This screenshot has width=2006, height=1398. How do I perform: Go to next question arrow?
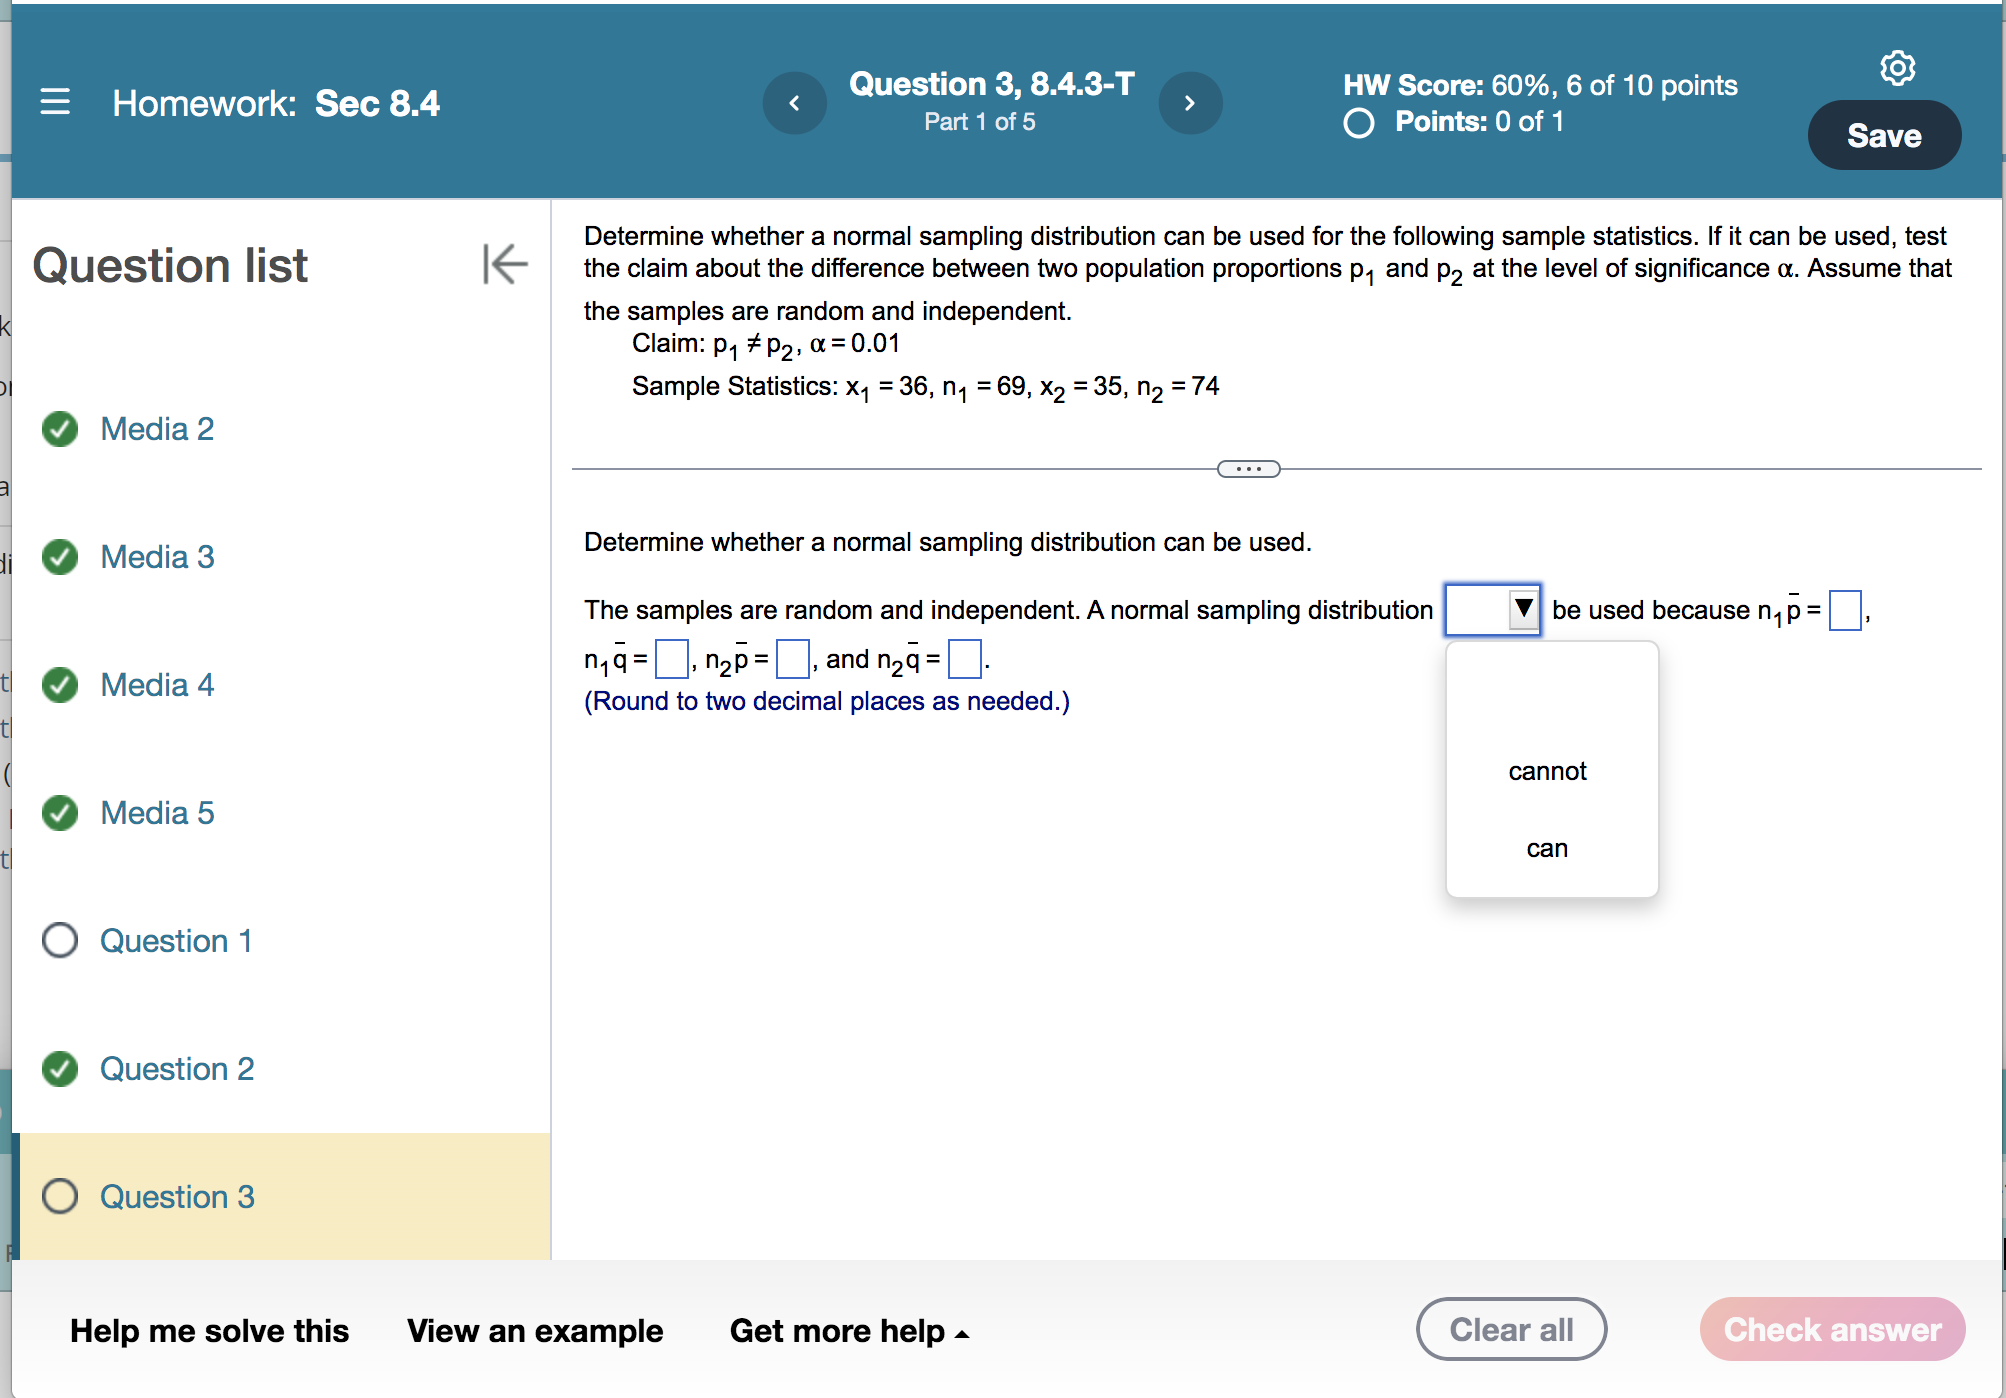click(x=1189, y=103)
